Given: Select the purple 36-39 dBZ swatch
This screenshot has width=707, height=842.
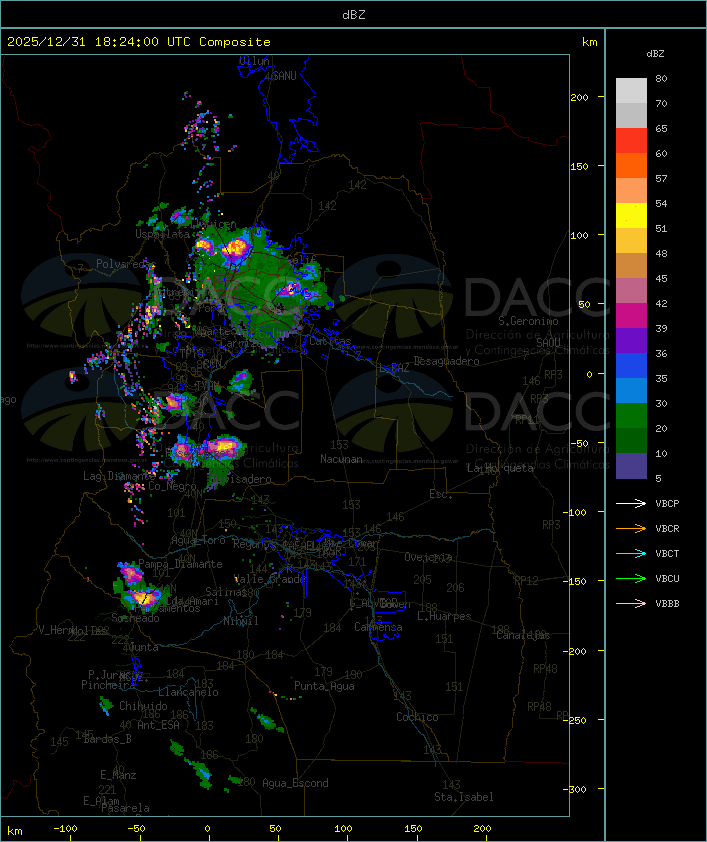Looking at the screenshot, I should click(631, 340).
